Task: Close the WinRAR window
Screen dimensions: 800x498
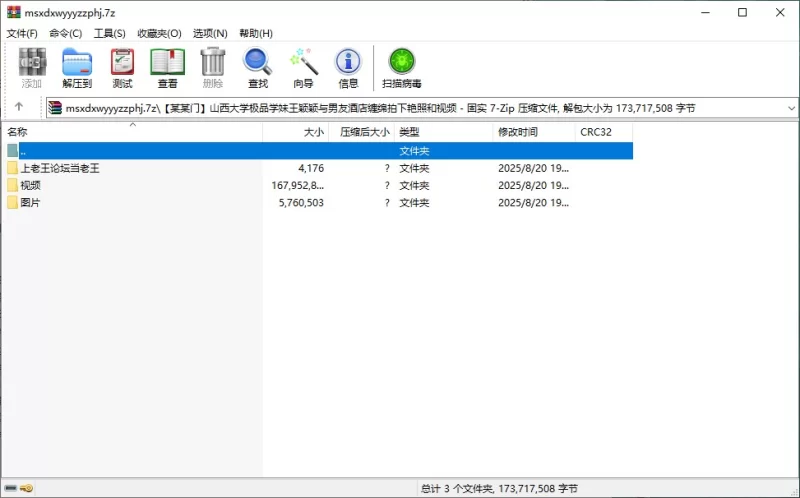Action: pos(780,12)
